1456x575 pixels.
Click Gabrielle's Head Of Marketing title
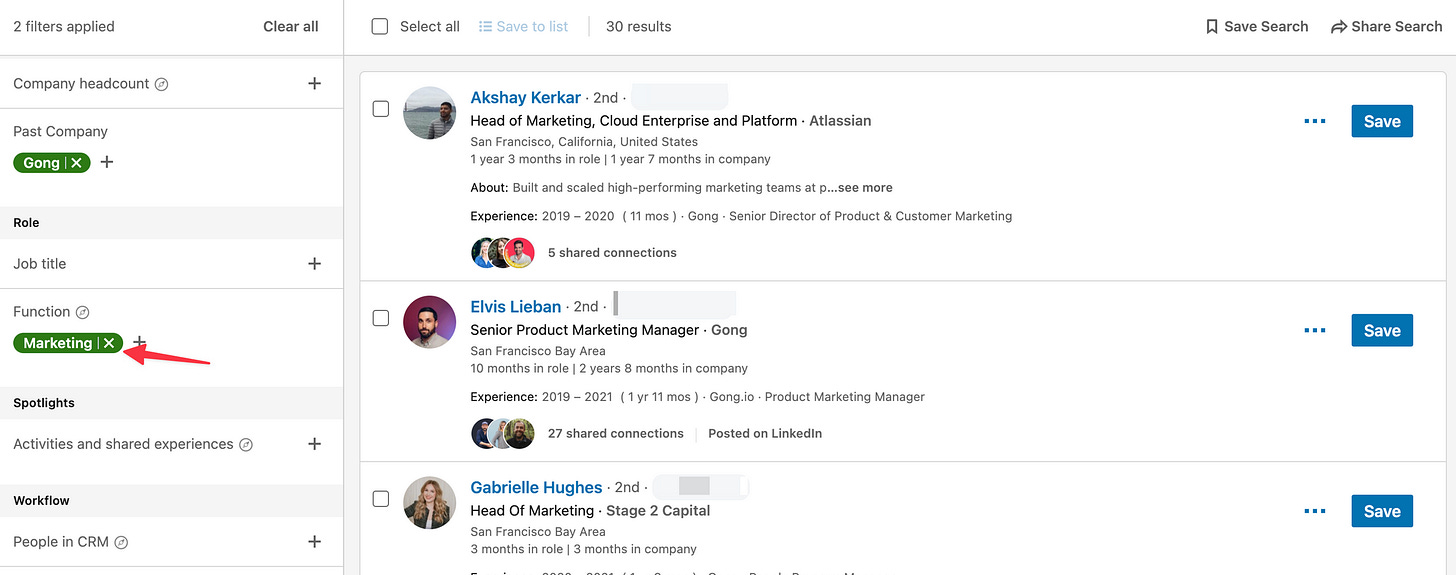[x=532, y=511]
